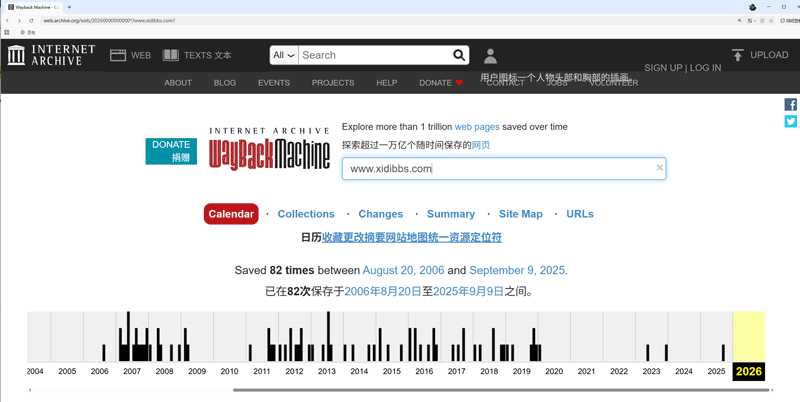Click the horizontal timeline scrollbar thumb
The image size is (800, 402).
pyautogui.click(x=501, y=390)
